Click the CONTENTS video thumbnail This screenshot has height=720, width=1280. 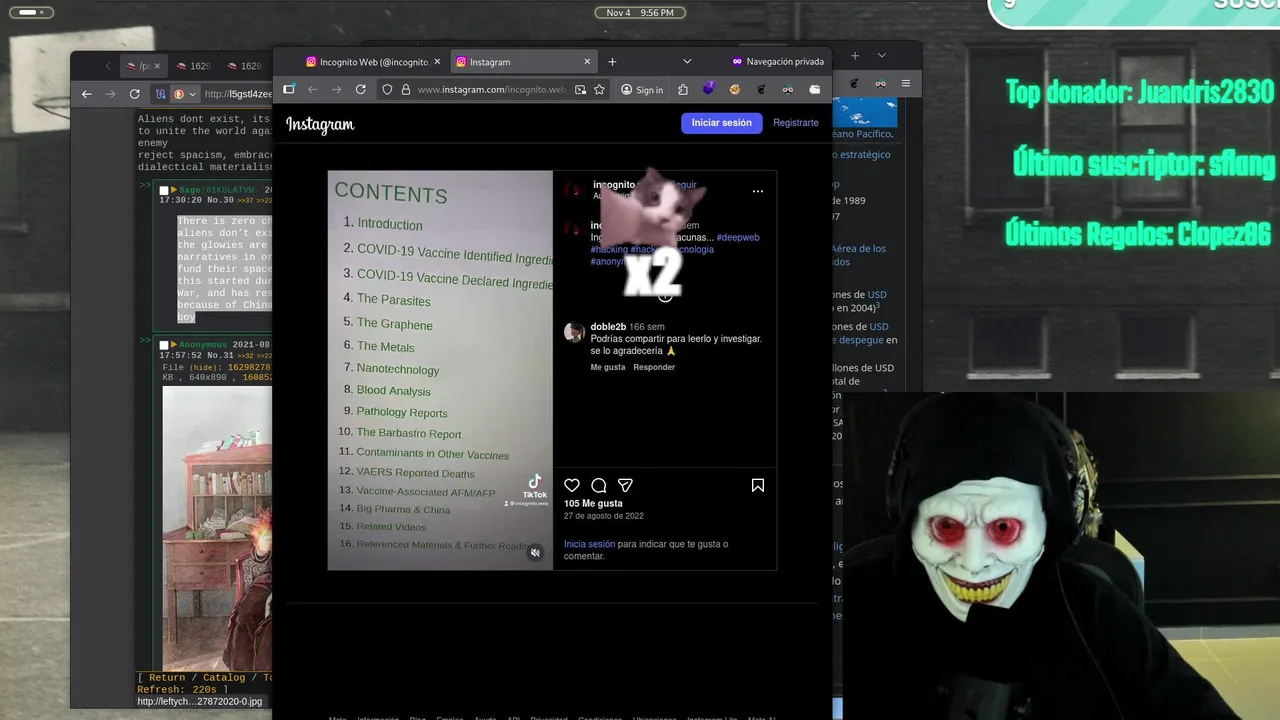[x=440, y=370]
